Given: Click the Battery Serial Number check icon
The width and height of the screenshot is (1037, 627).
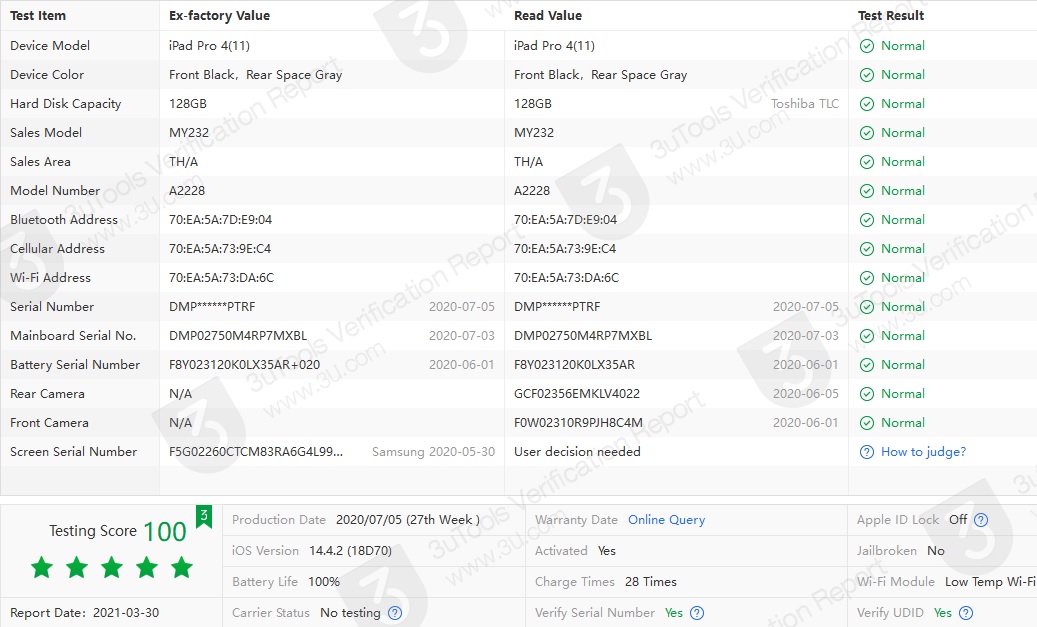Looking at the screenshot, I should (x=866, y=365).
